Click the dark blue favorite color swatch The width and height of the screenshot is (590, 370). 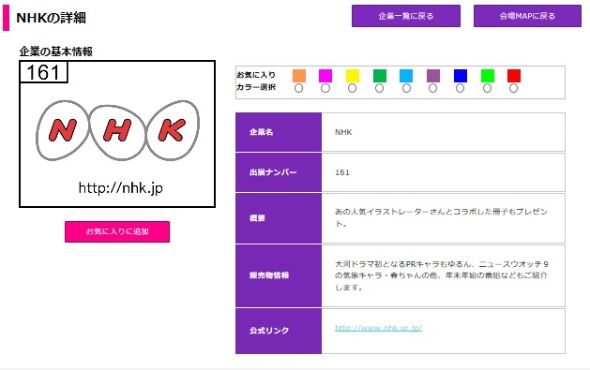(461, 76)
